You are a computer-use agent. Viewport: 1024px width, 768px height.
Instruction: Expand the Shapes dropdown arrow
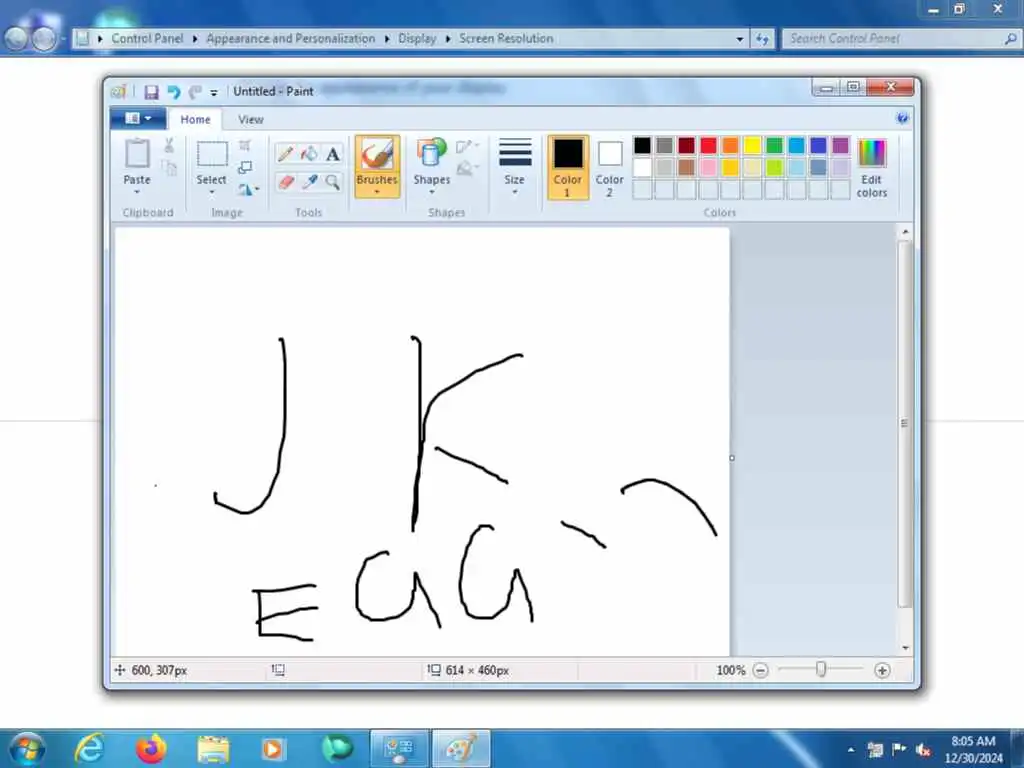(x=431, y=192)
